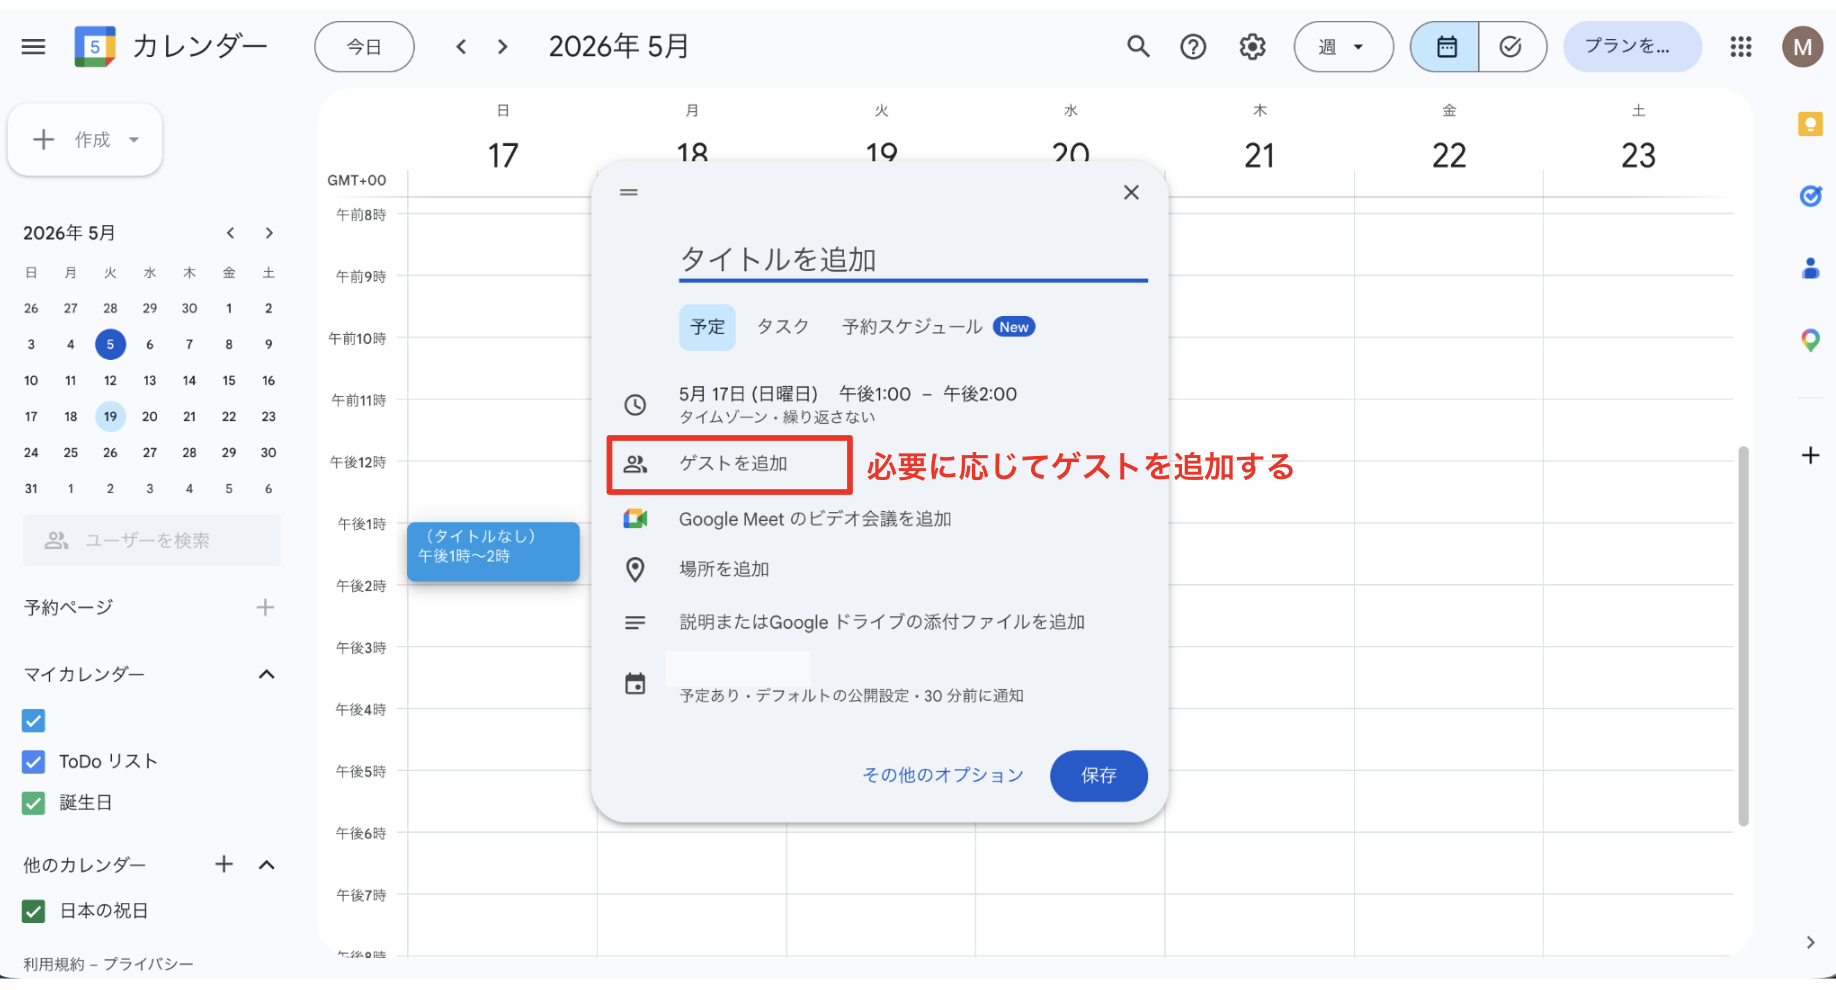Screen dimensions: 1836x990
Task: Click the description or Drive attachment field
Action: tap(882, 622)
